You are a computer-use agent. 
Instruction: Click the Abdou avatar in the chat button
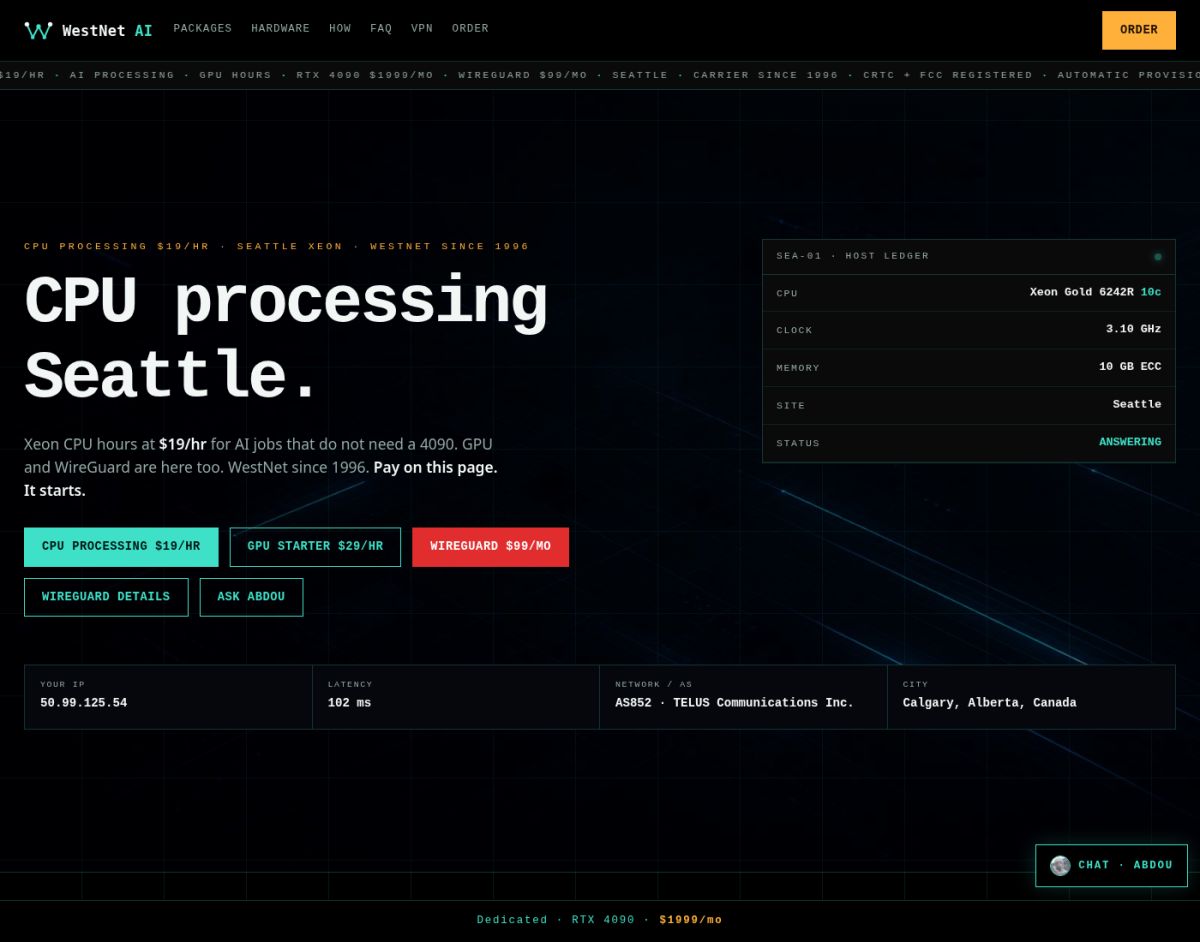click(1060, 866)
